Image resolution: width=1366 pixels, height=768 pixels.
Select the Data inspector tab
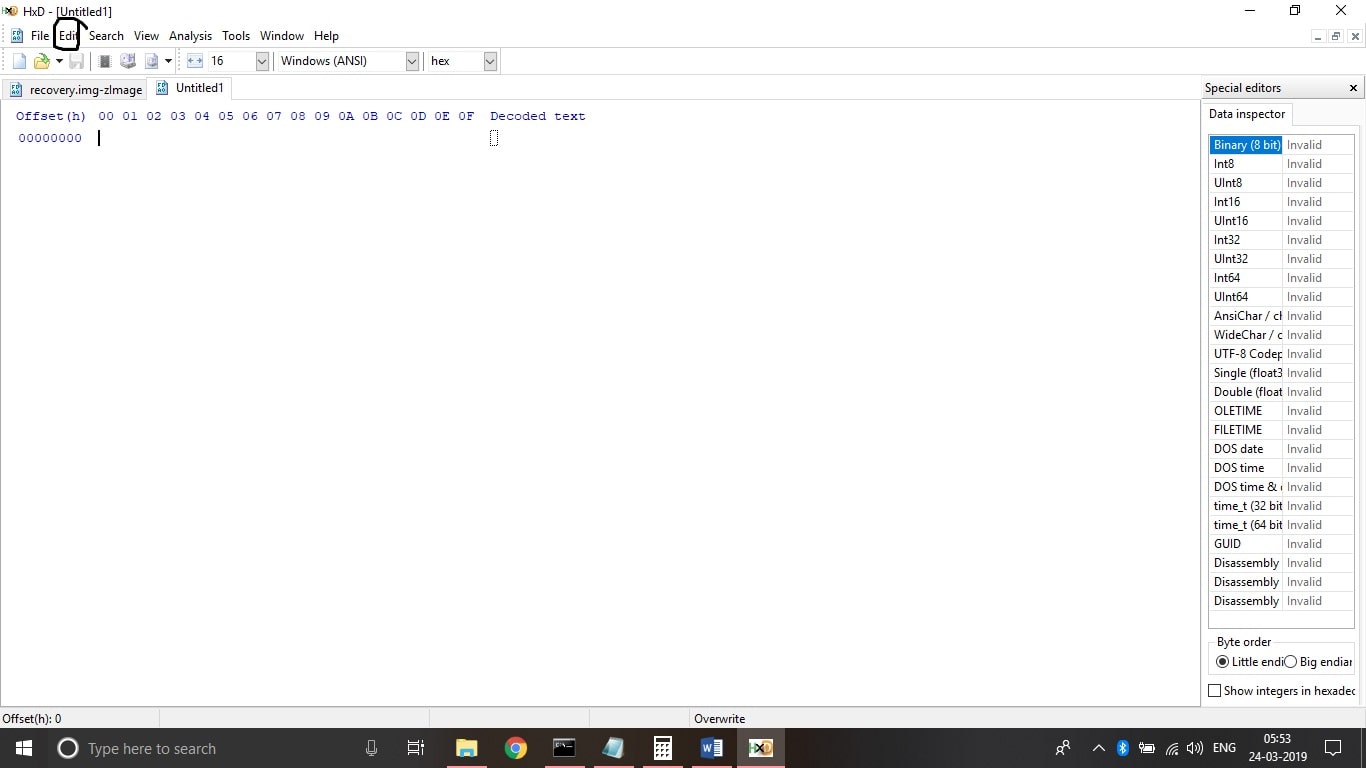pyautogui.click(x=1246, y=114)
